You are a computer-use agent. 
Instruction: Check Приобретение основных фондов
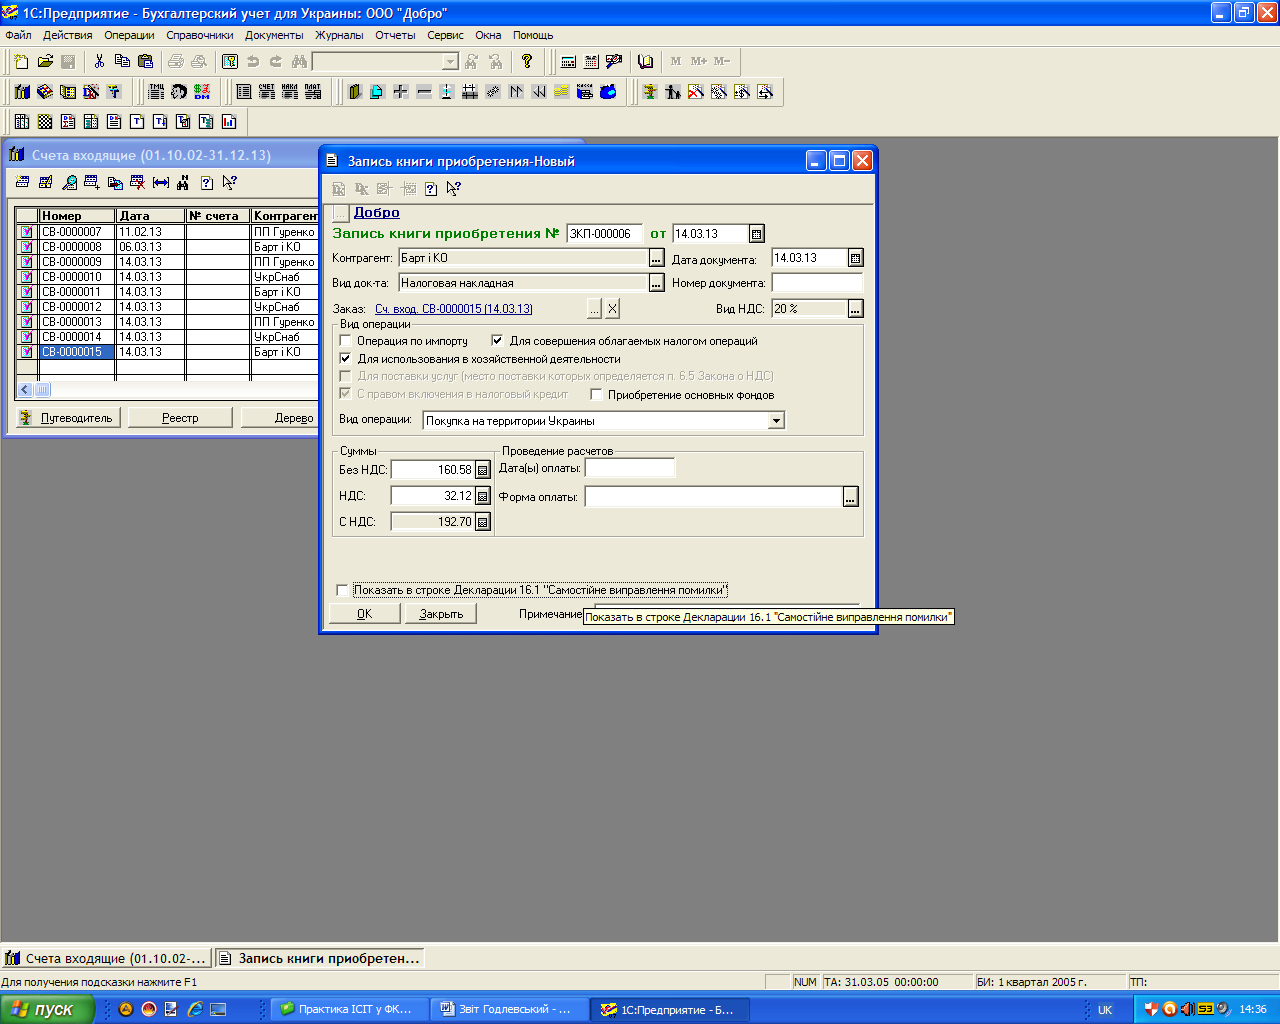(596, 395)
